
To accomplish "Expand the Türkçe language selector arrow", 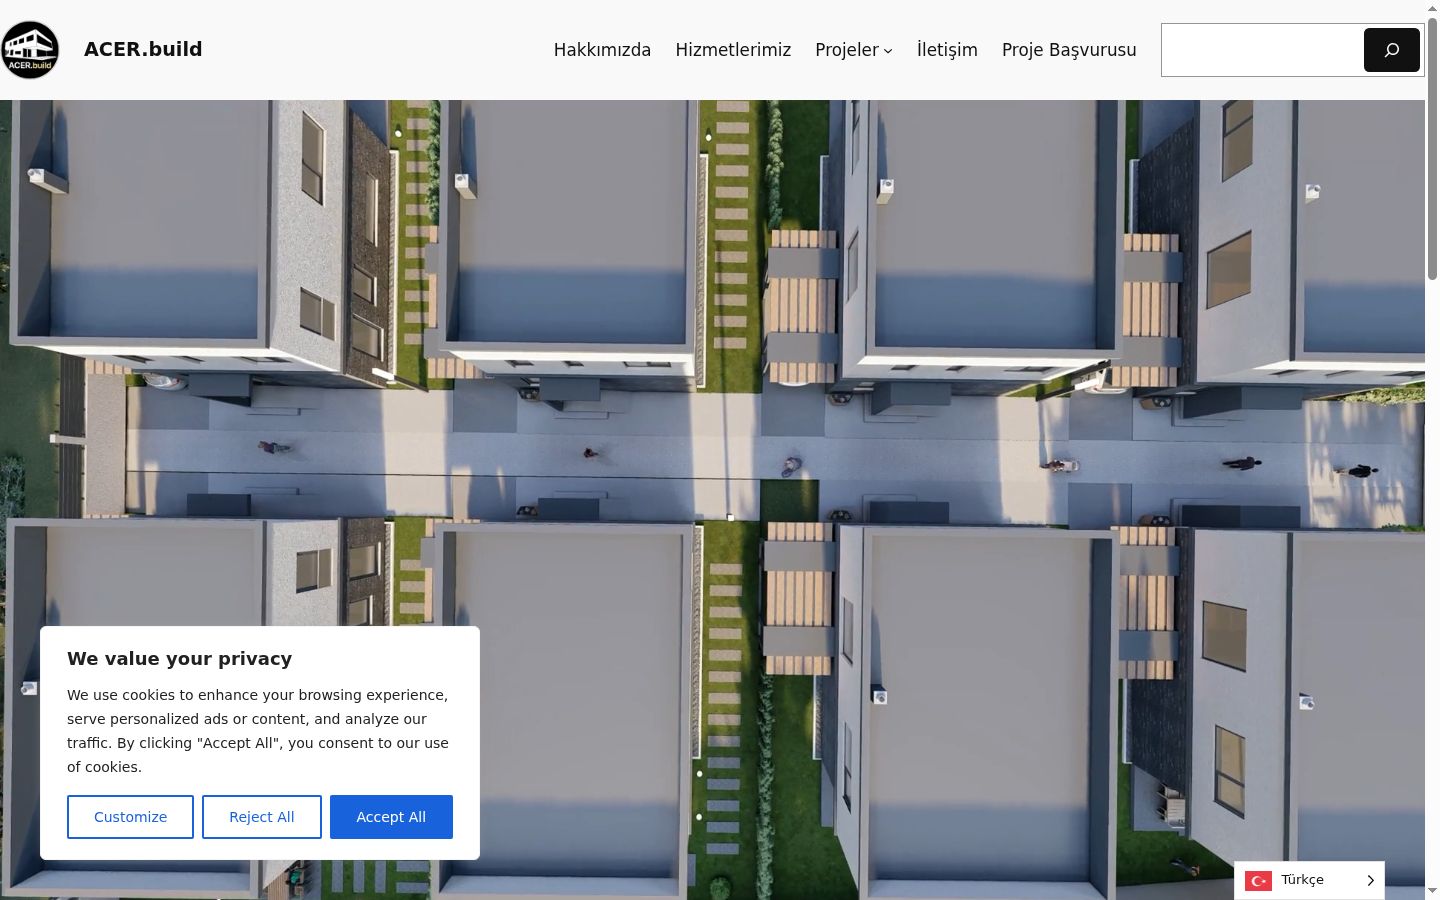I will pos(1371,880).
